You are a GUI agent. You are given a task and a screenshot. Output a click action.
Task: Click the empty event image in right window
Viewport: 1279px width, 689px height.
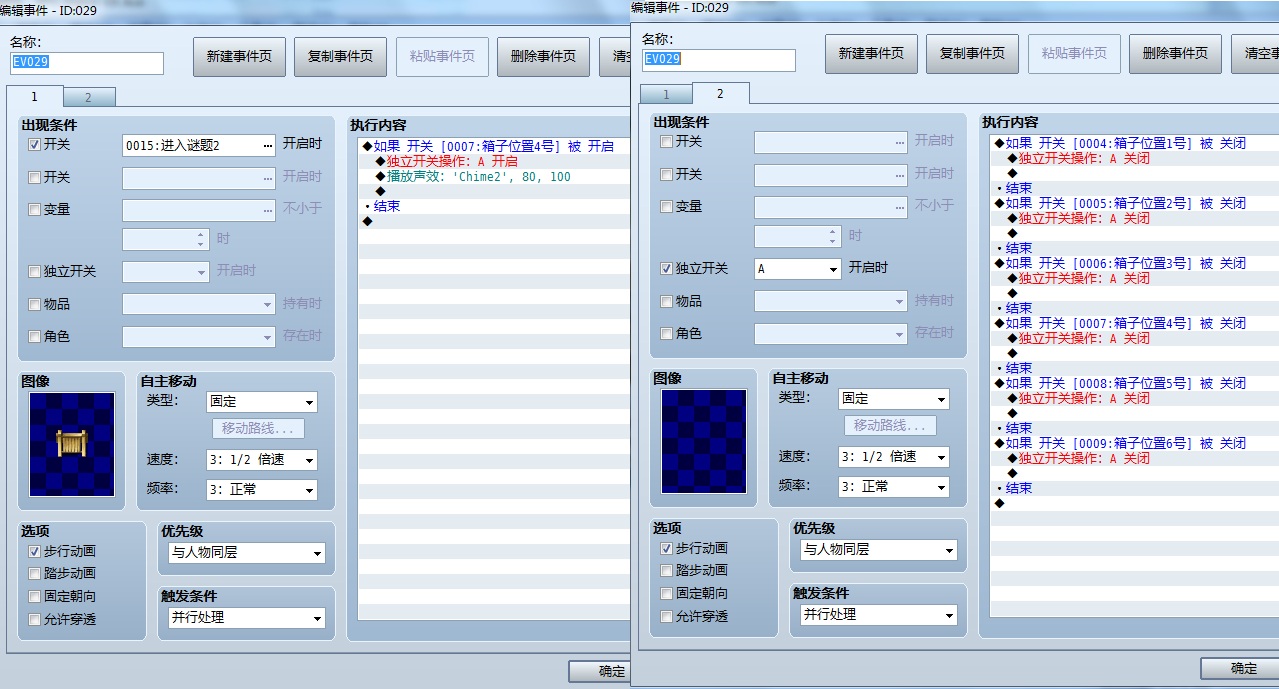coord(704,440)
